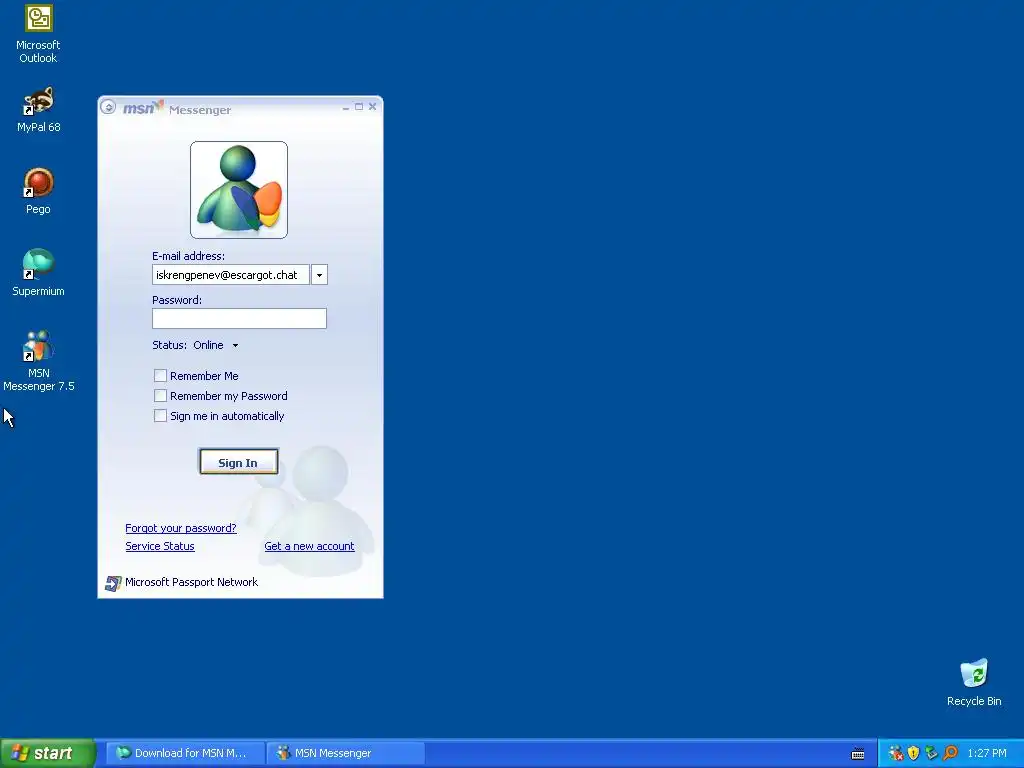Open the Microsoft Outlook desktop icon
This screenshot has height=768, width=1024.
[x=38, y=34]
